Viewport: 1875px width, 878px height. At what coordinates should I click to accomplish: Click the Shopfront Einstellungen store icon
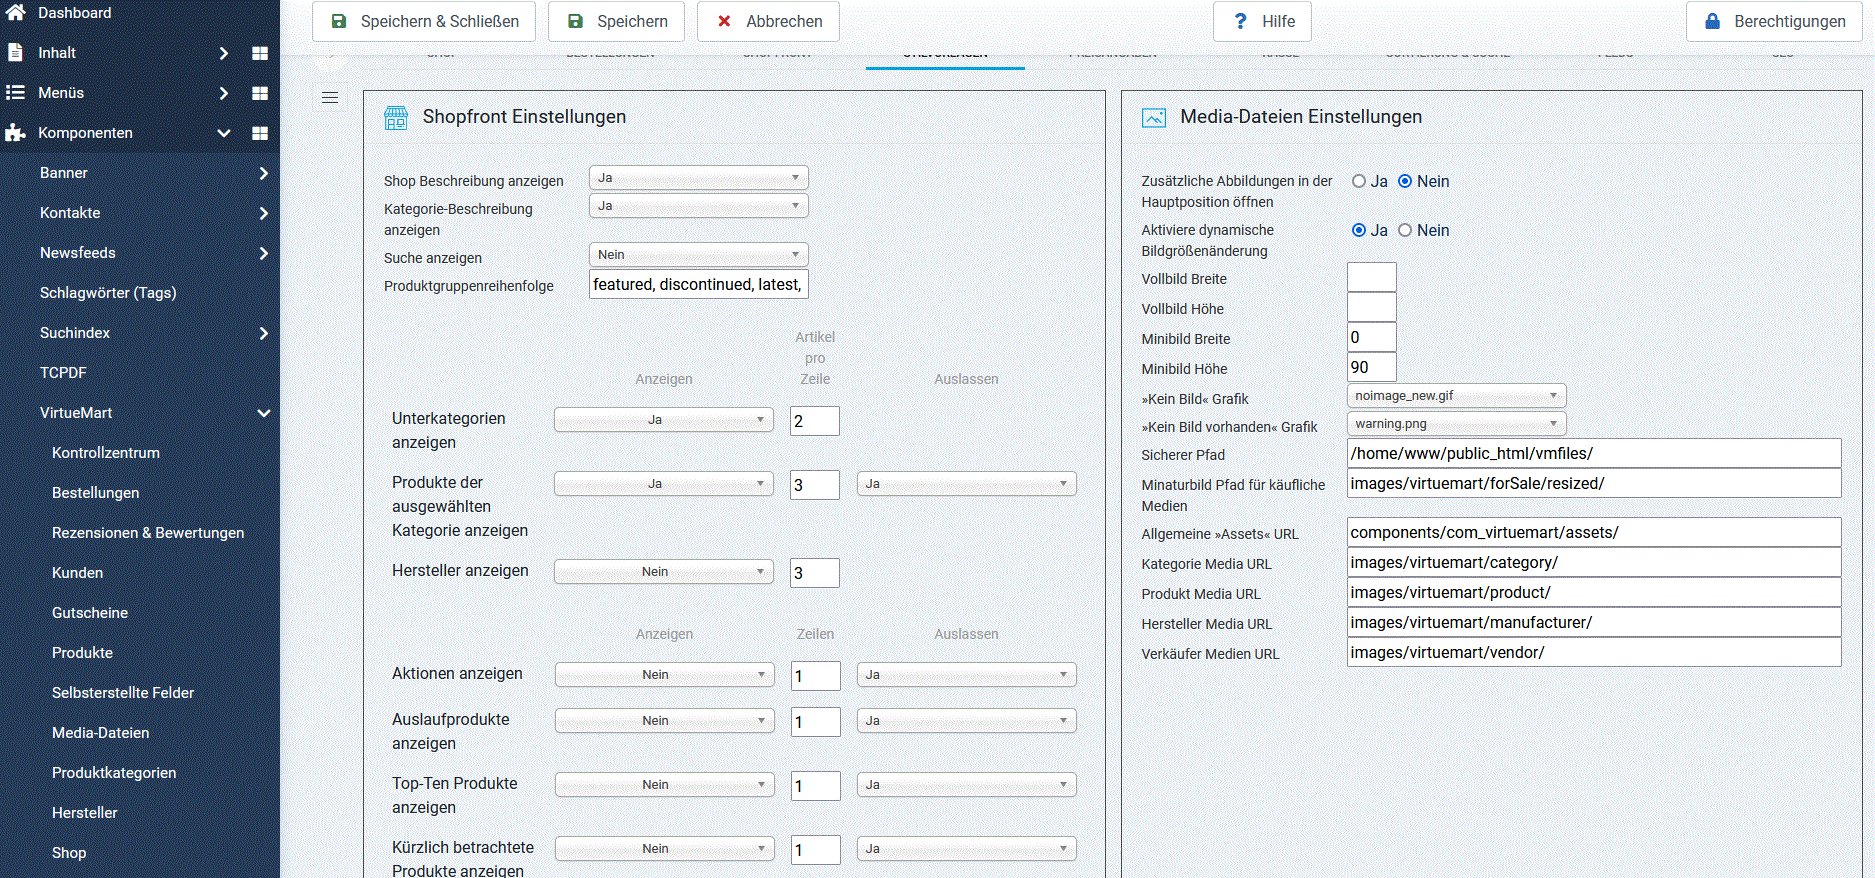pyautogui.click(x=396, y=118)
